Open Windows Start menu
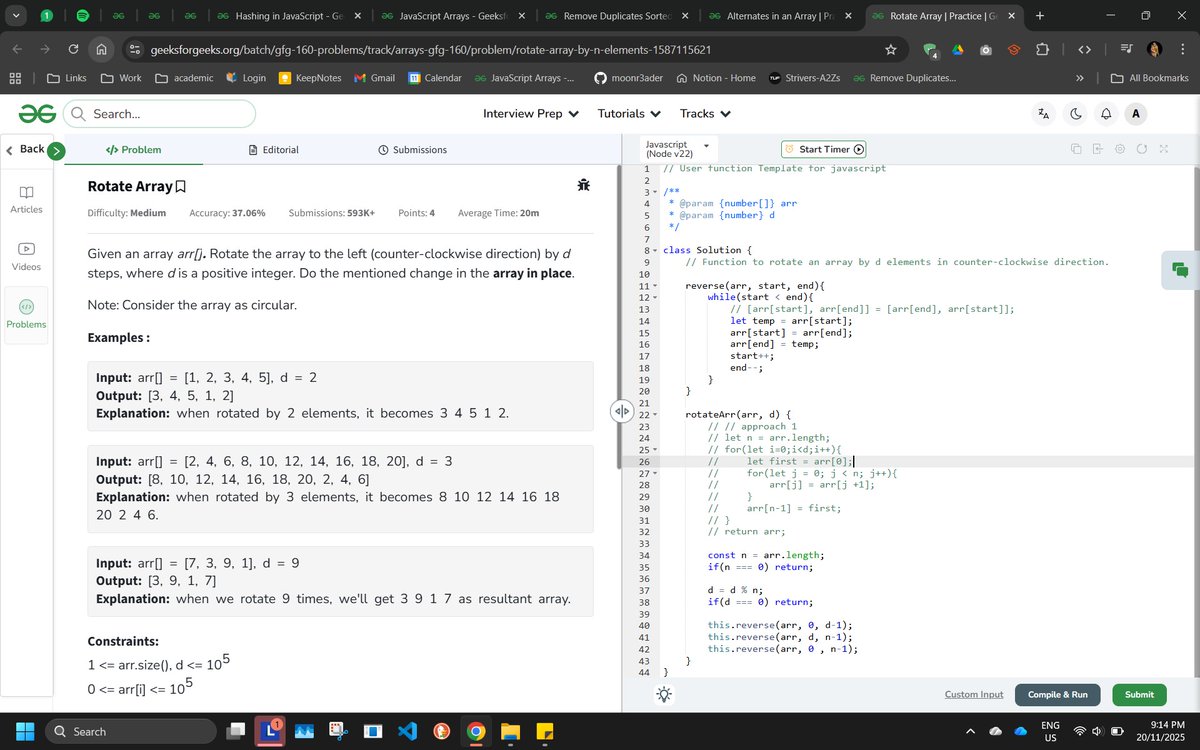The width and height of the screenshot is (1200, 750). (x=24, y=731)
